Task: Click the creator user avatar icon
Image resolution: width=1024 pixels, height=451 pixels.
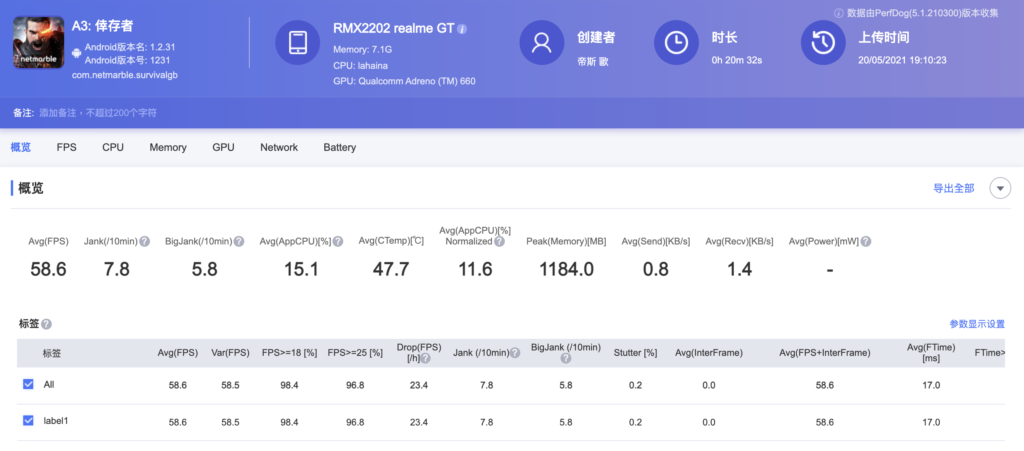Action: pyautogui.click(x=541, y=42)
